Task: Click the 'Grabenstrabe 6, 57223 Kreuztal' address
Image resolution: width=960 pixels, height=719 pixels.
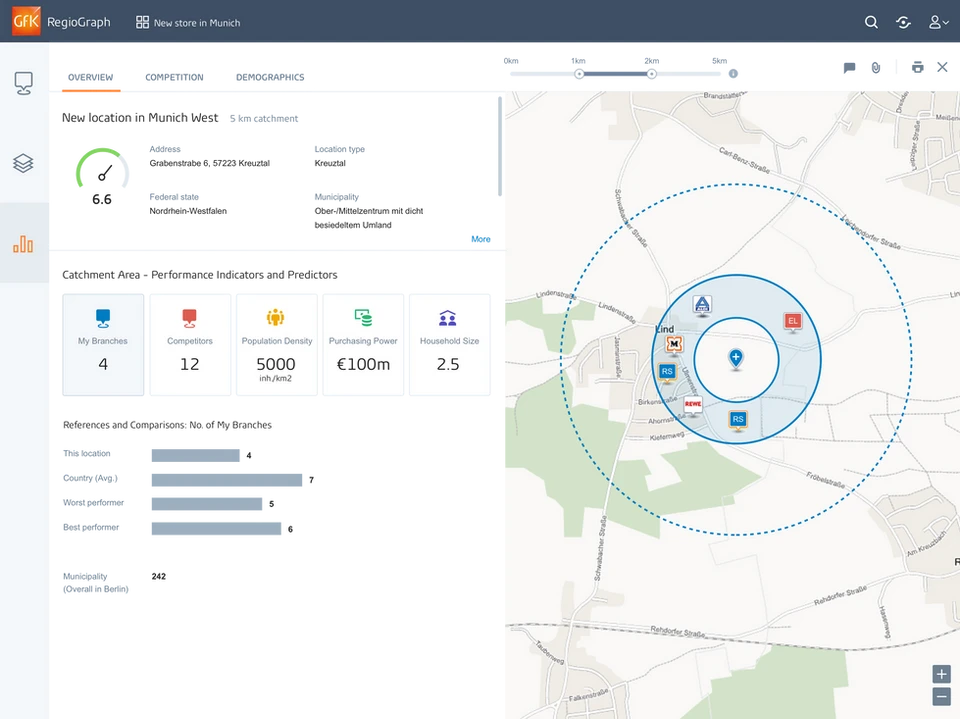Action: 209,164
